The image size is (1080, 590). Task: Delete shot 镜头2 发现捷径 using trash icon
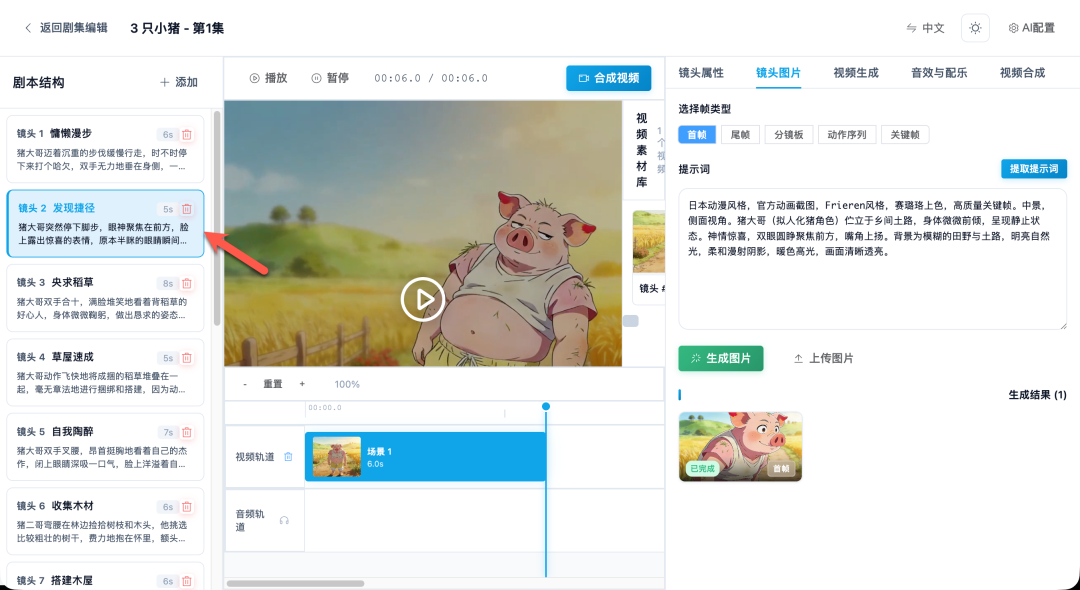point(187,208)
